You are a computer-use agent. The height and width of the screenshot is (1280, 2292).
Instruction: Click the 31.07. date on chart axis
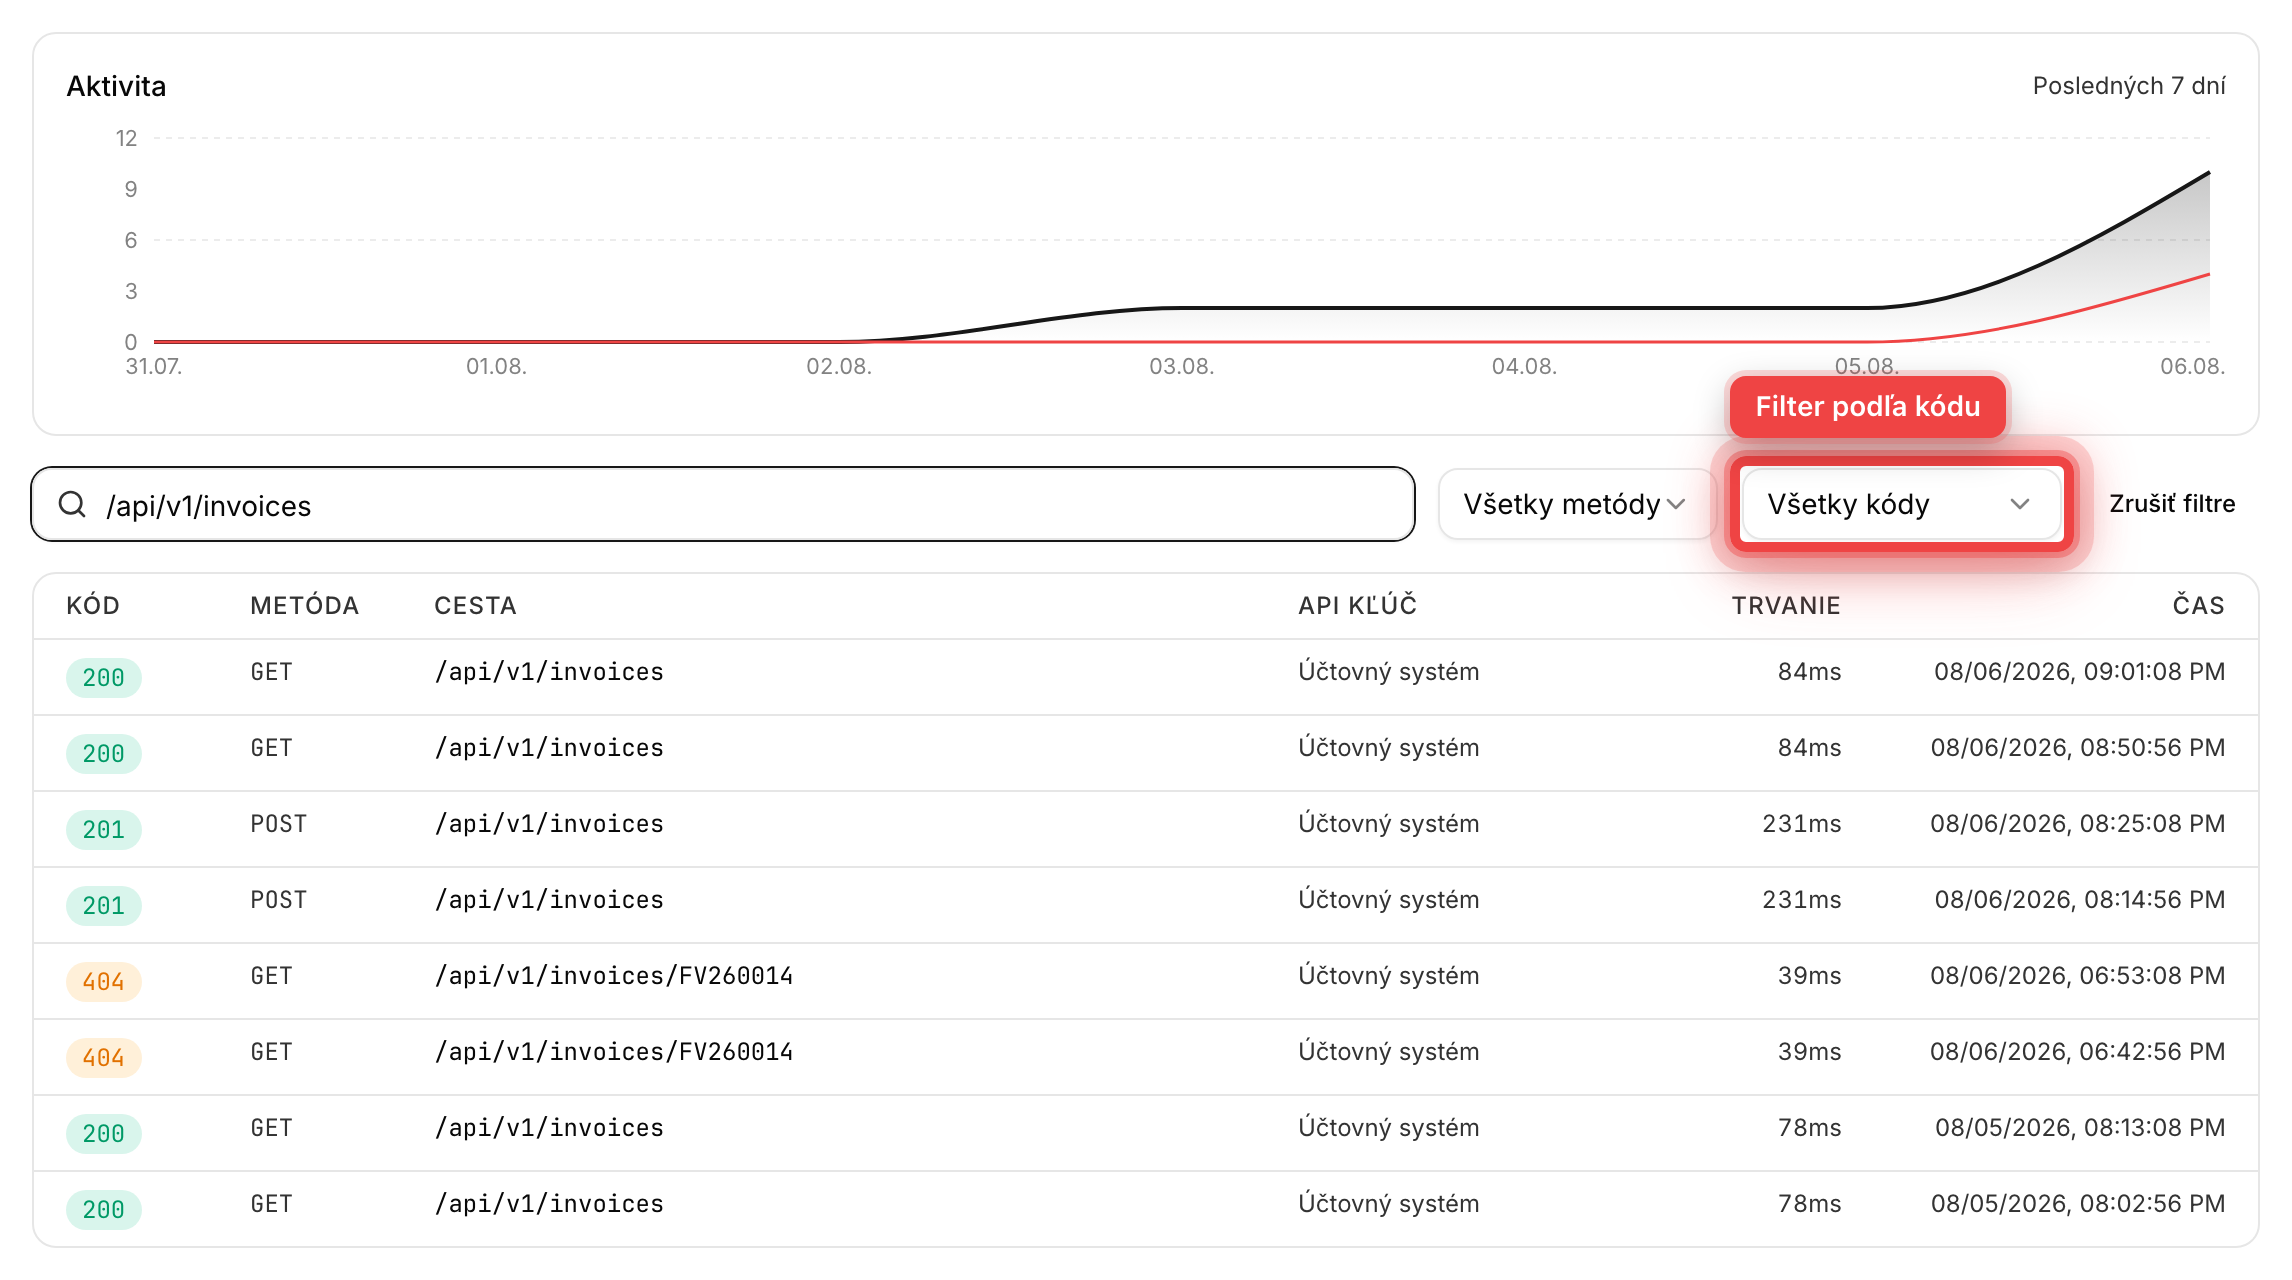[154, 366]
